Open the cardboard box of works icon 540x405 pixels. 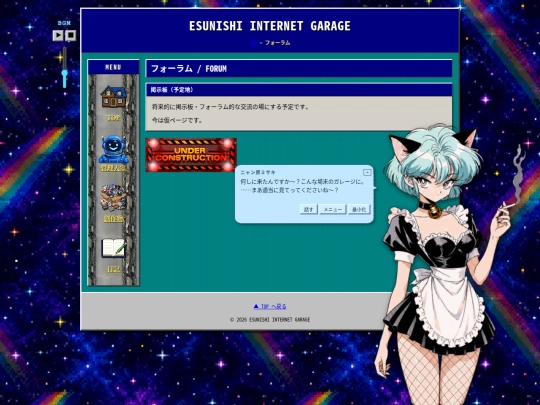(x=113, y=198)
